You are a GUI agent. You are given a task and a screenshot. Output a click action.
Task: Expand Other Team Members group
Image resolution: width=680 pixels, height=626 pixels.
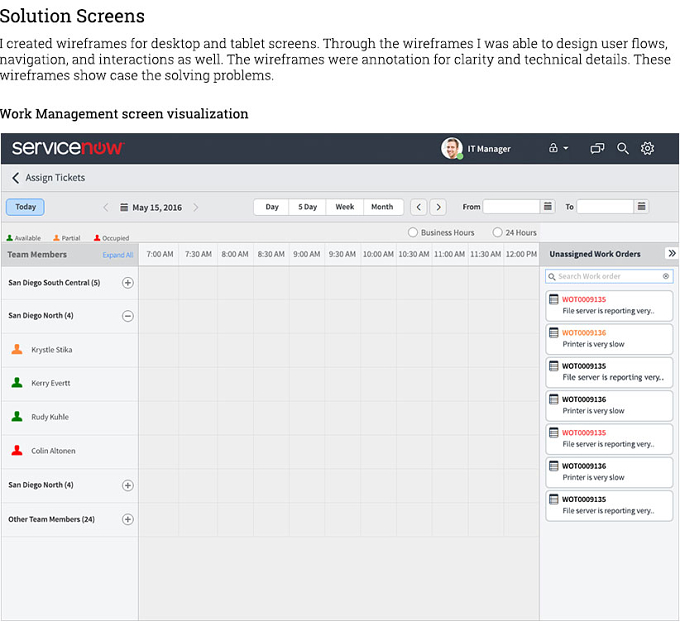pos(128,519)
